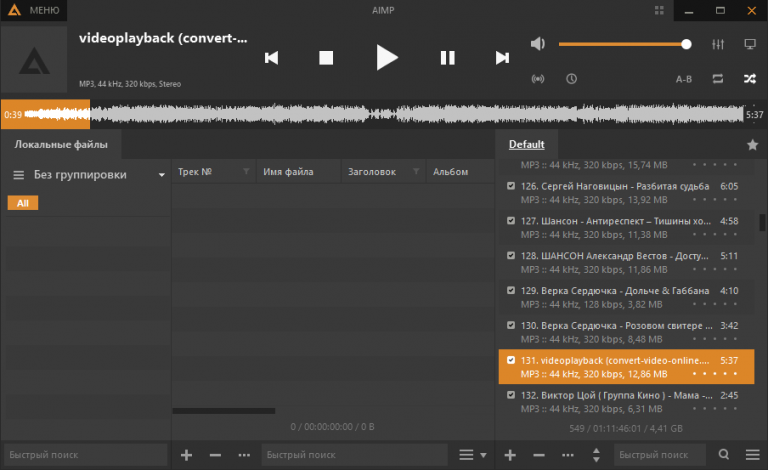Adjust the volume slider
The width and height of the screenshot is (768, 470).
click(x=622, y=44)
